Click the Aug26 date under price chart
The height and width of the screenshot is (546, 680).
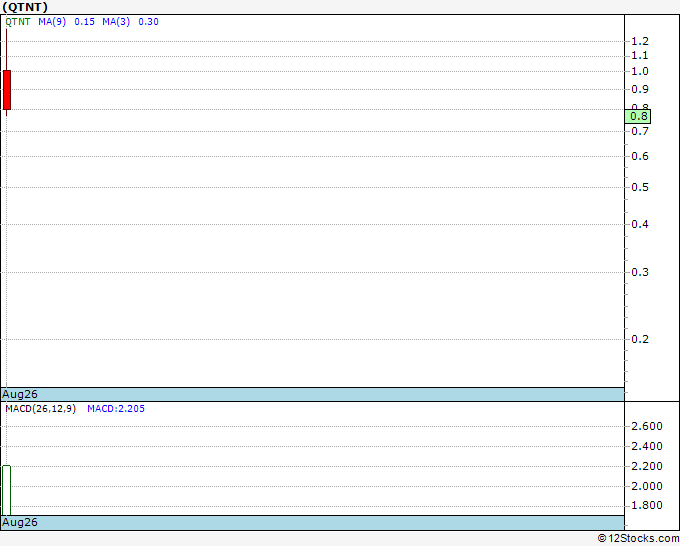20,394
